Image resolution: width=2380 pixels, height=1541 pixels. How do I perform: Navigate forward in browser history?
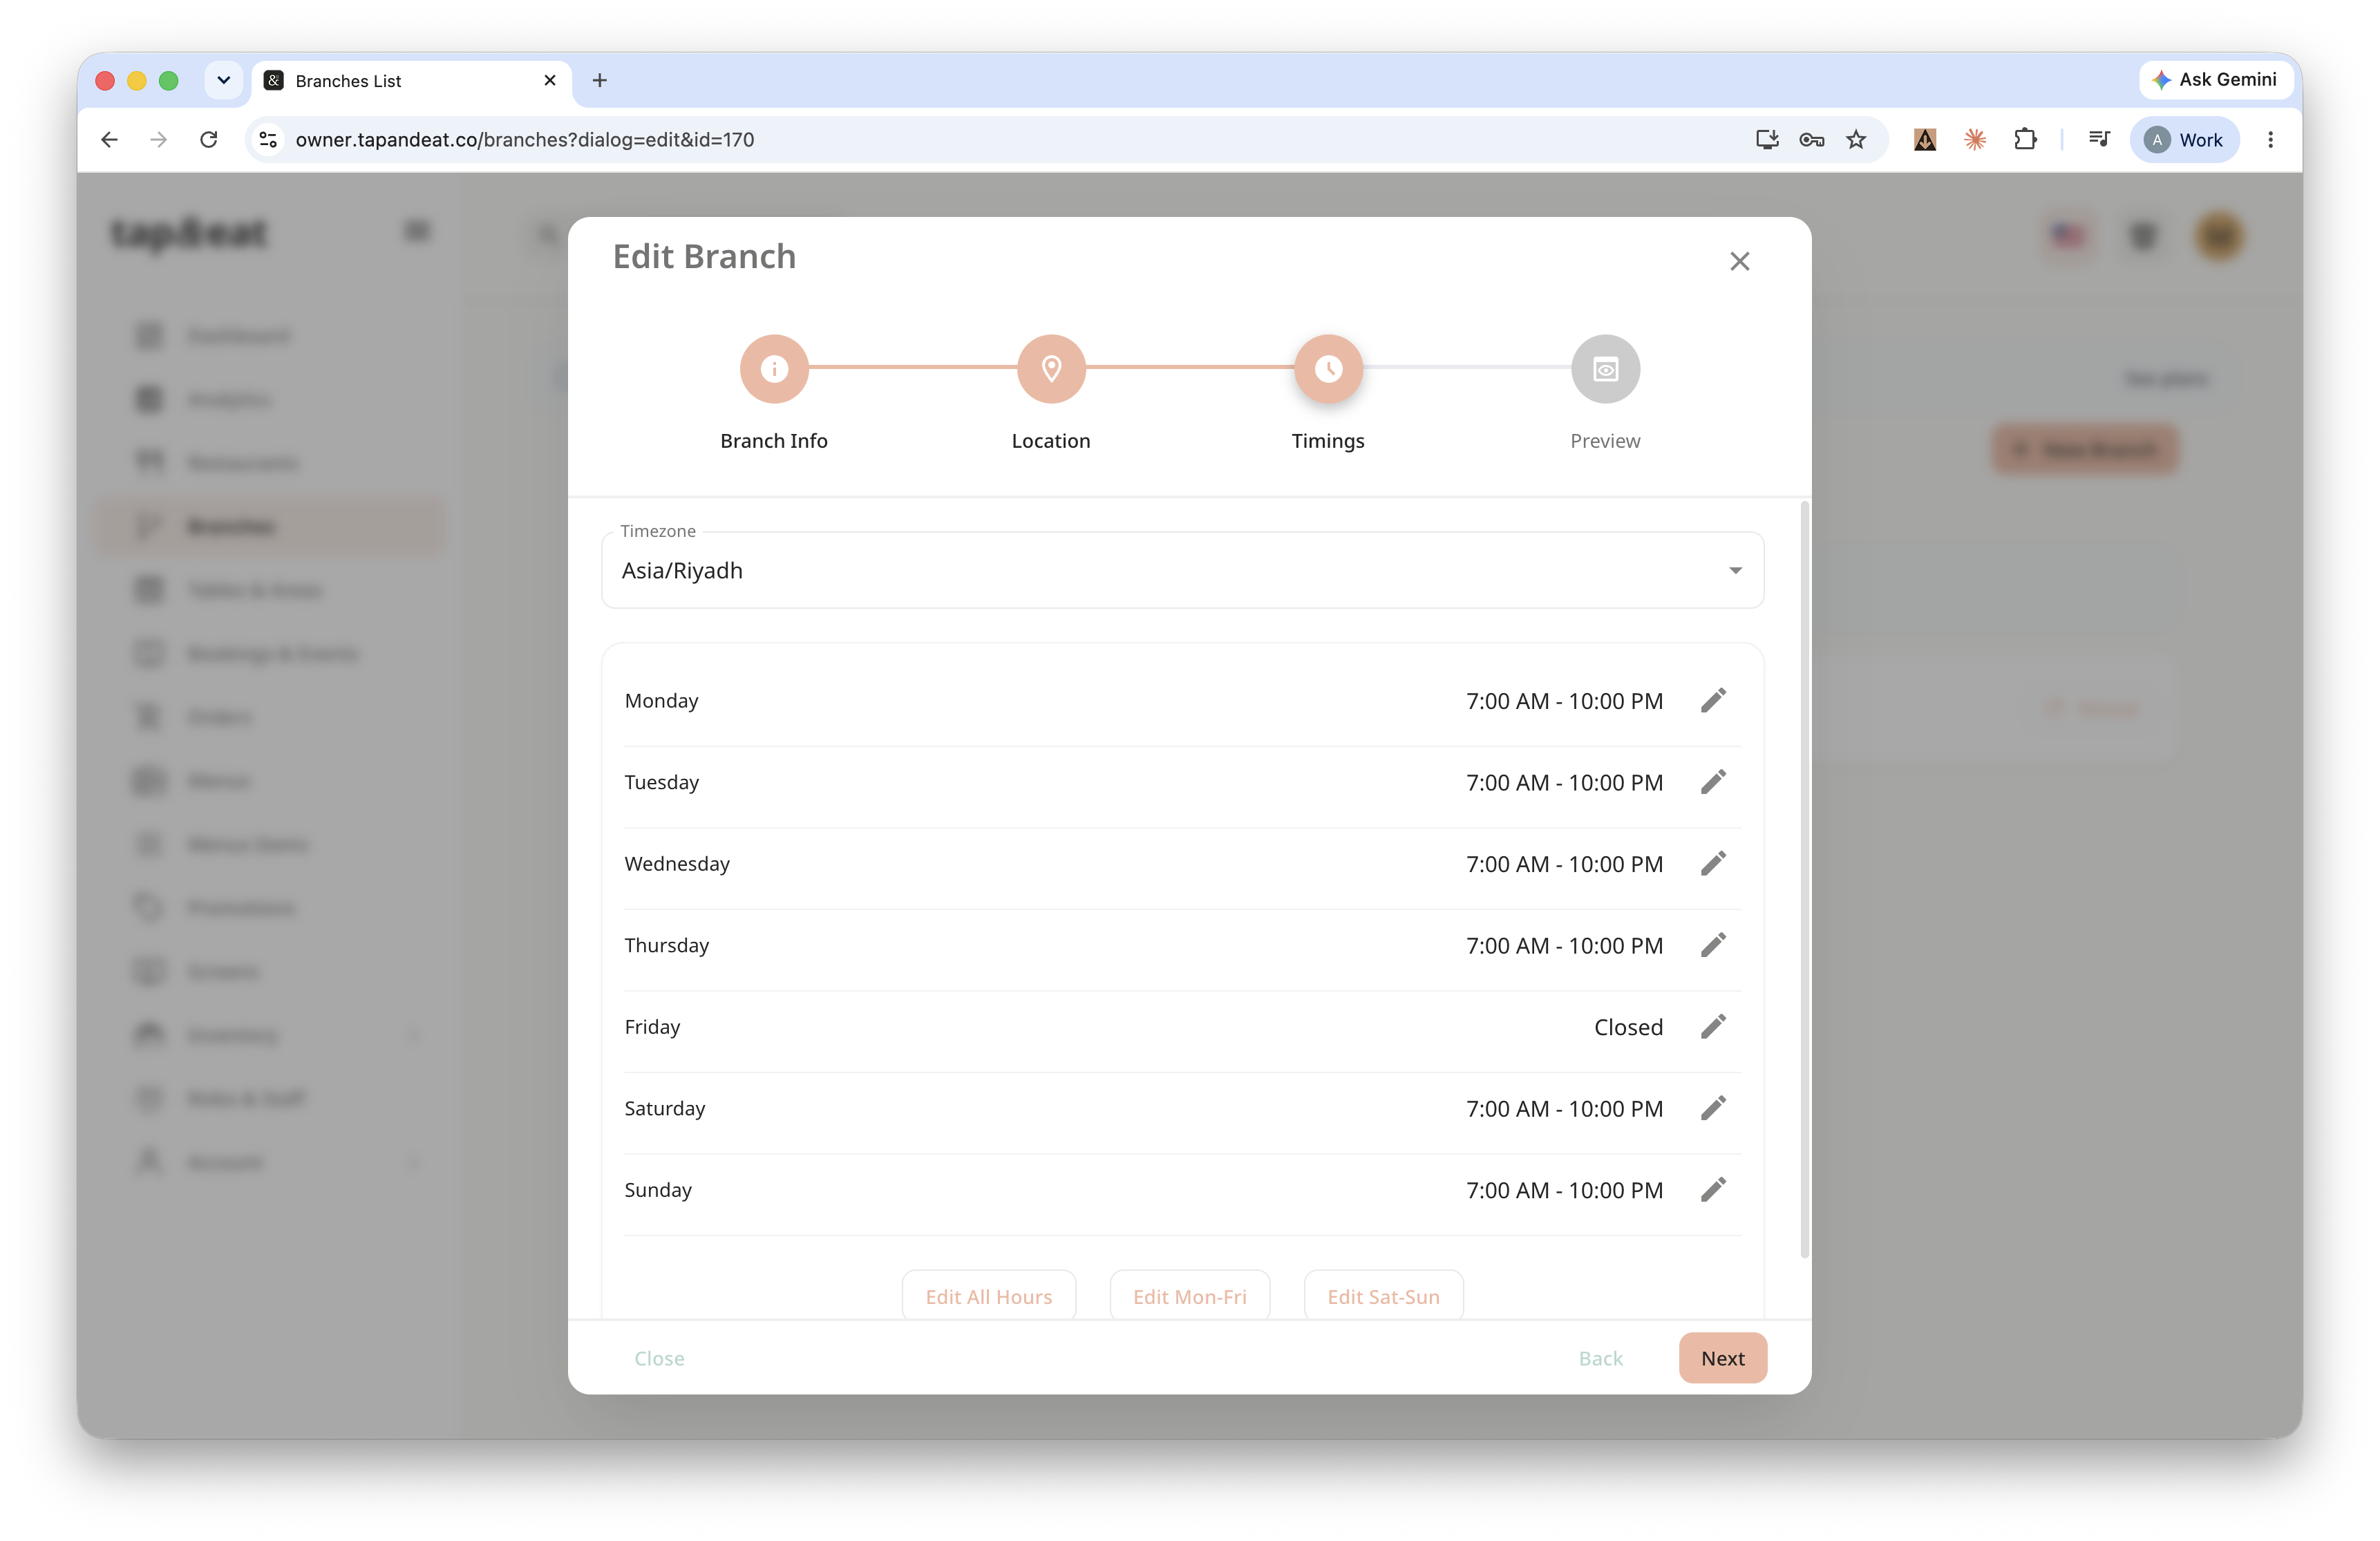click(x=158, y=139)
